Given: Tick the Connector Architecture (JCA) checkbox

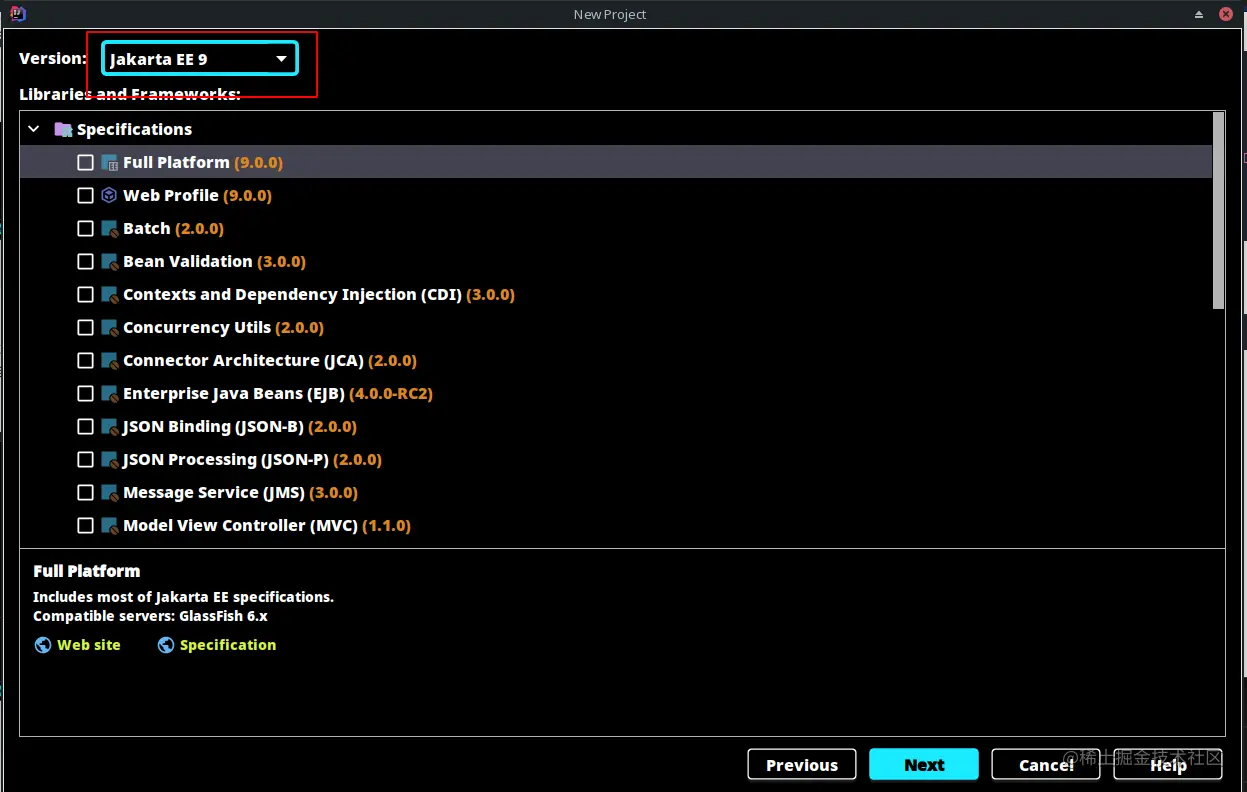Looking at the screenshot, I should coord(85,360).
